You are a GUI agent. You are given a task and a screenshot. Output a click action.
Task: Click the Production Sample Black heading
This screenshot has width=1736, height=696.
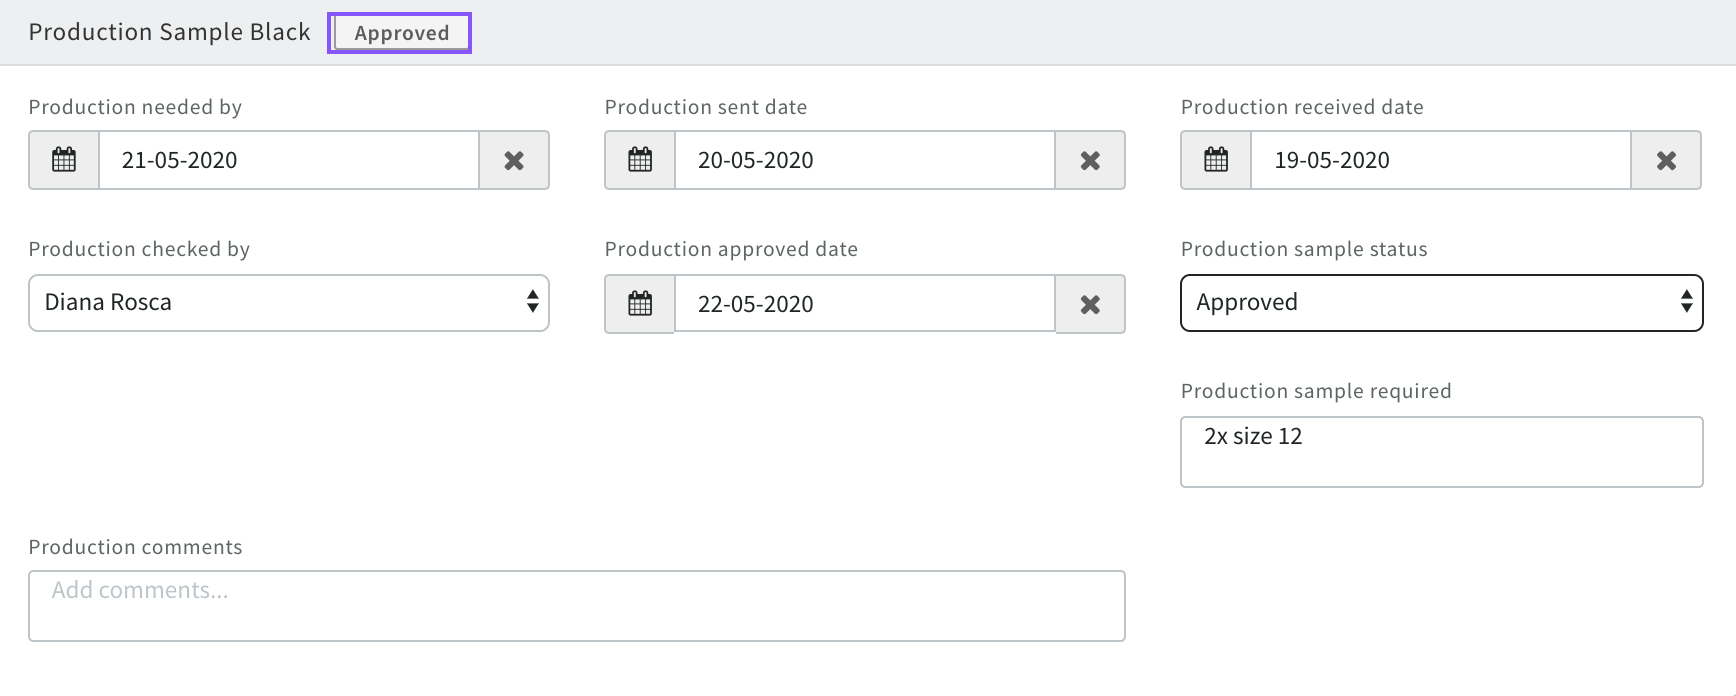pyautogui.click(x=169, y=32)
